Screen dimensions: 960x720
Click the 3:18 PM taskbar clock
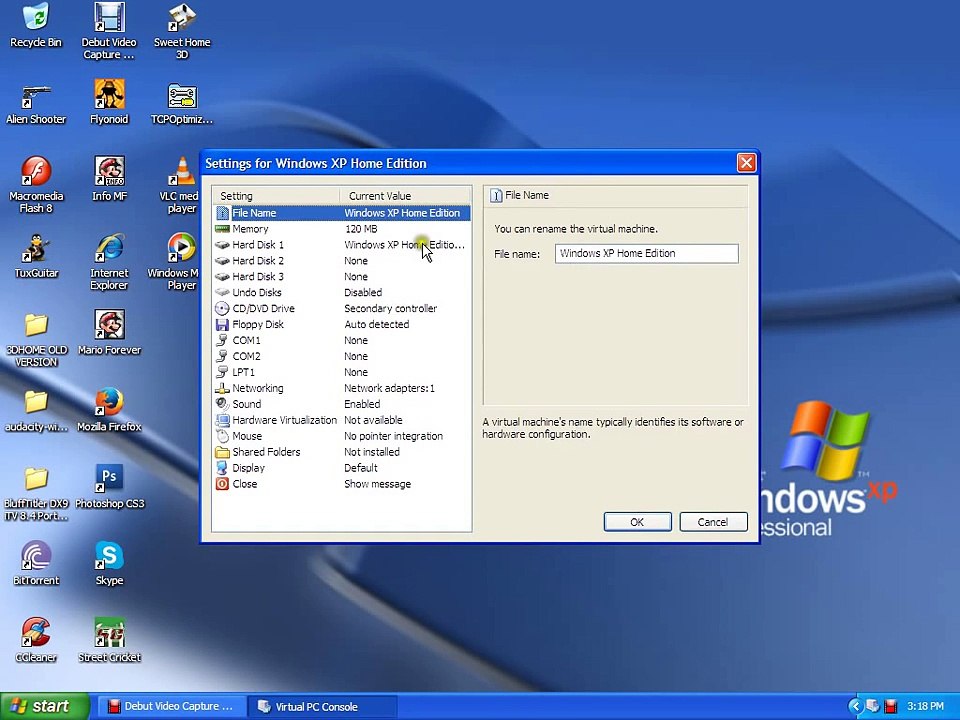925,707
